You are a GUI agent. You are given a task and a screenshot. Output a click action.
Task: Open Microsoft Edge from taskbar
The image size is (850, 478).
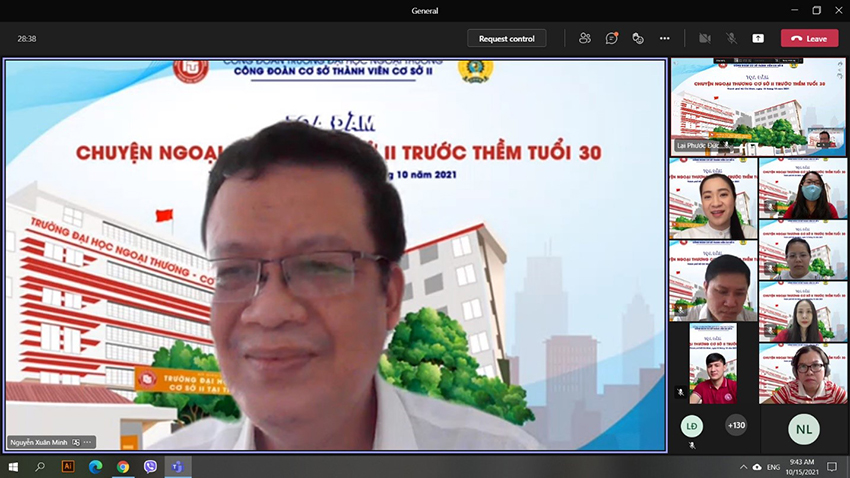(95, 467)
